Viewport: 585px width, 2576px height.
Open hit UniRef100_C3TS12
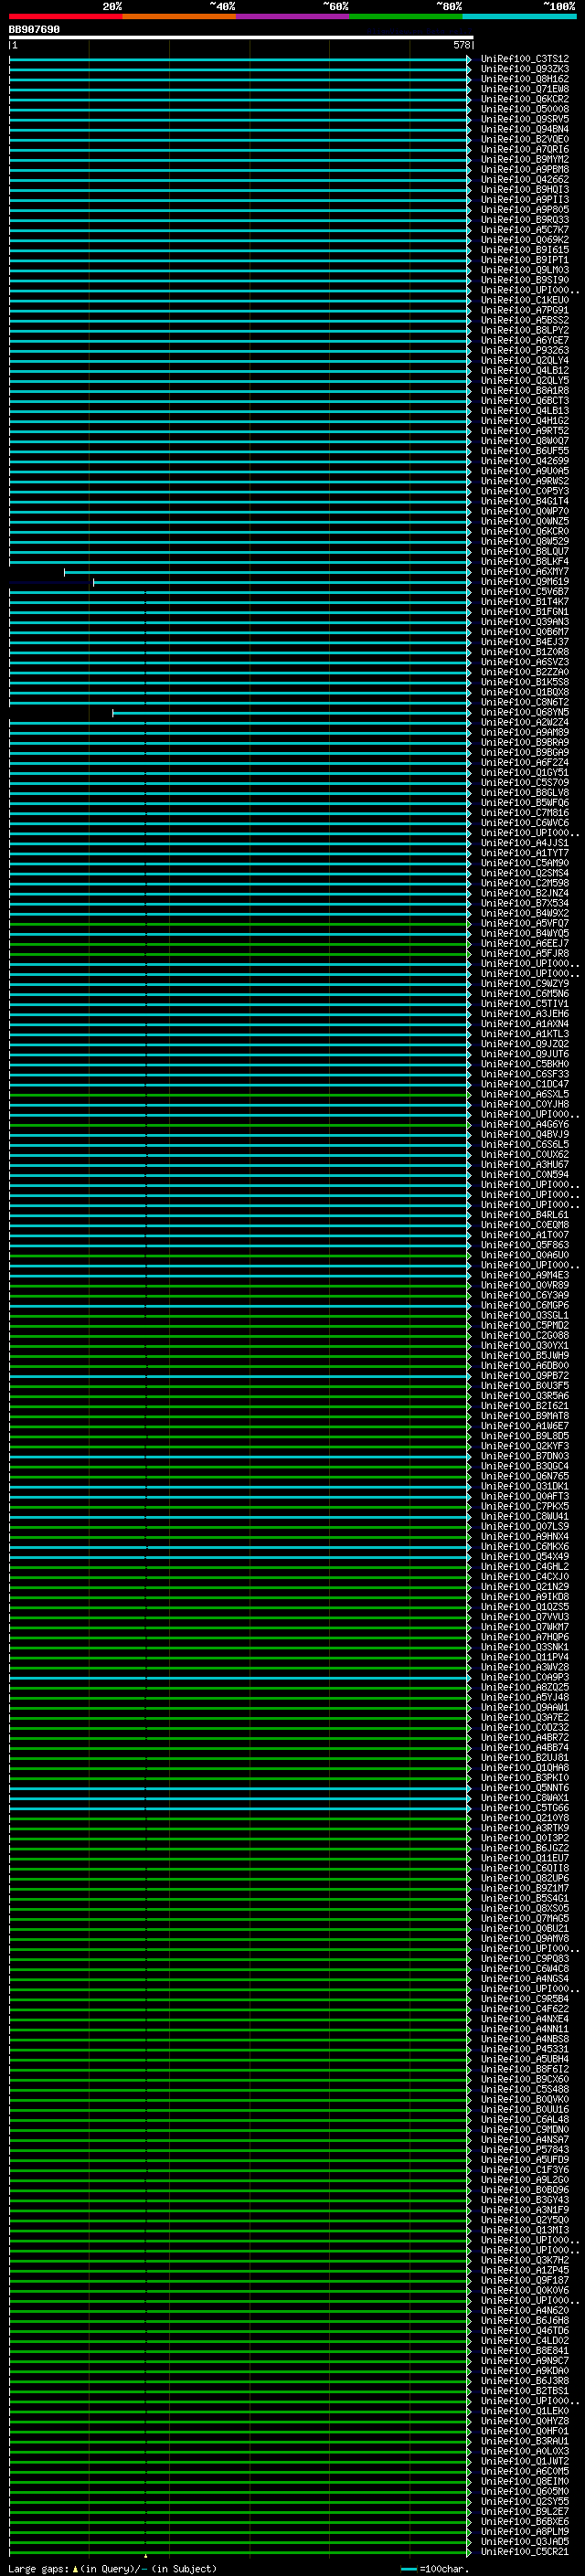click(524, 59)
